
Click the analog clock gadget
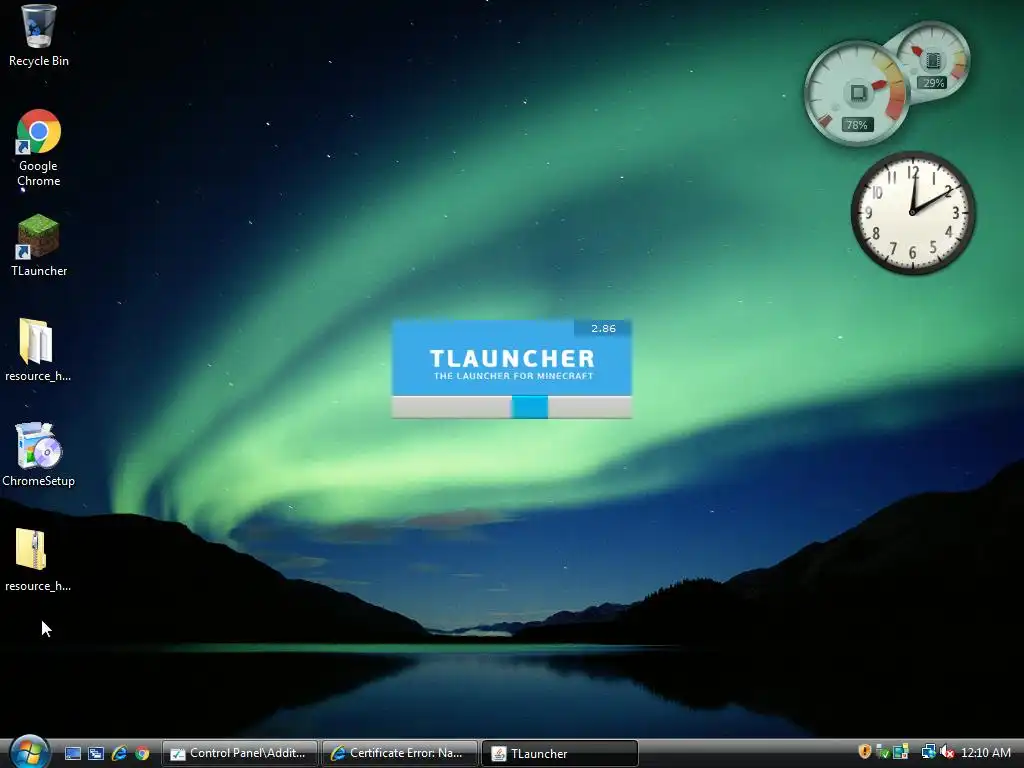pyautogui.click(x=913, y=213)
